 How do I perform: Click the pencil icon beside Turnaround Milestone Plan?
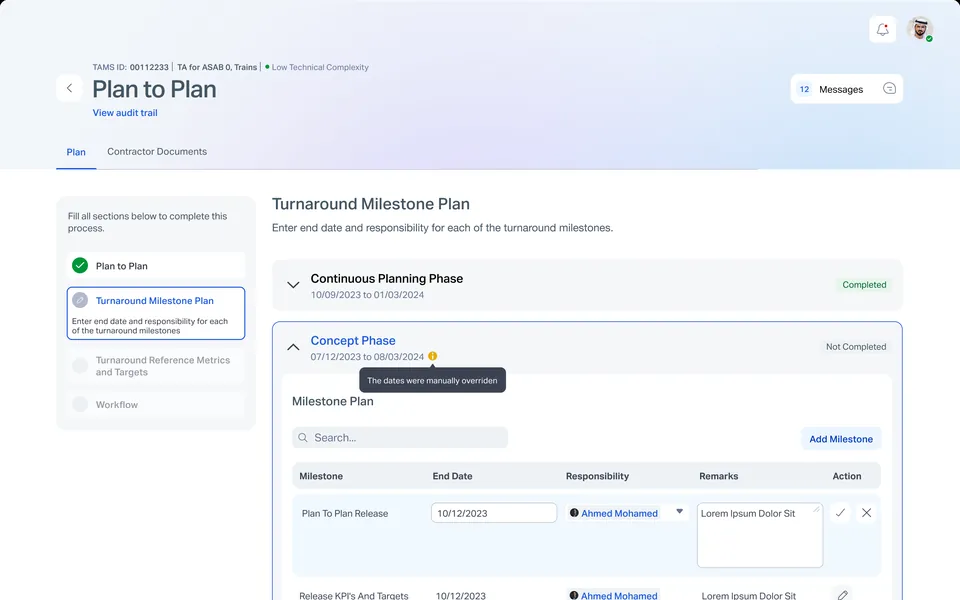click(80, 300)
